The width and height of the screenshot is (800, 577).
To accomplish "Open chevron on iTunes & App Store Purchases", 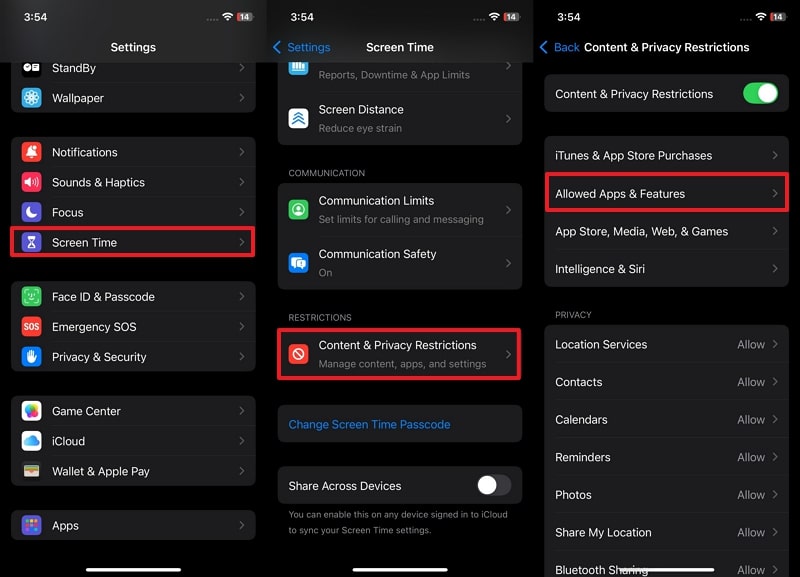I will point(774,155).
